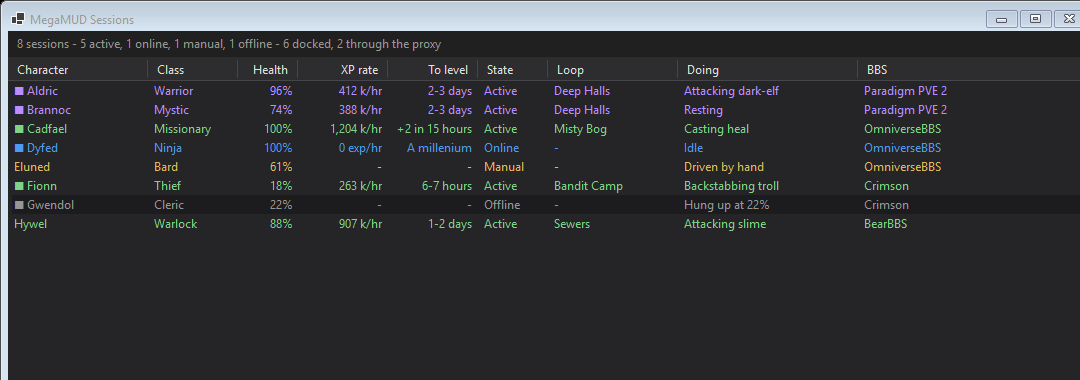Click the Warlock class cell

(175, 224)
